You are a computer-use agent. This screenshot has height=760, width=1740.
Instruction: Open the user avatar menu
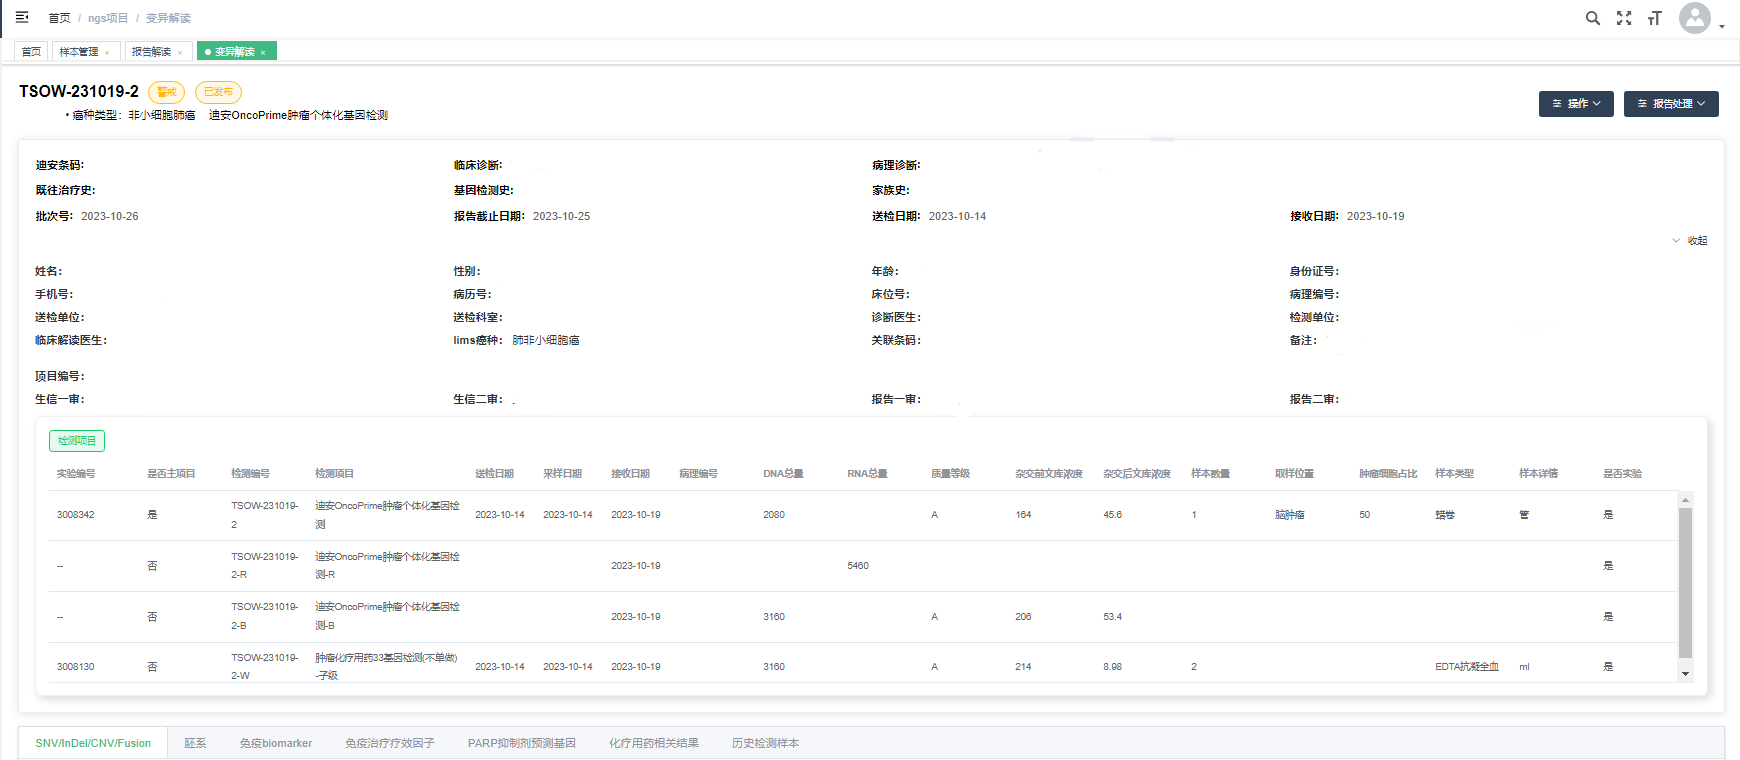coord(1695,18)
